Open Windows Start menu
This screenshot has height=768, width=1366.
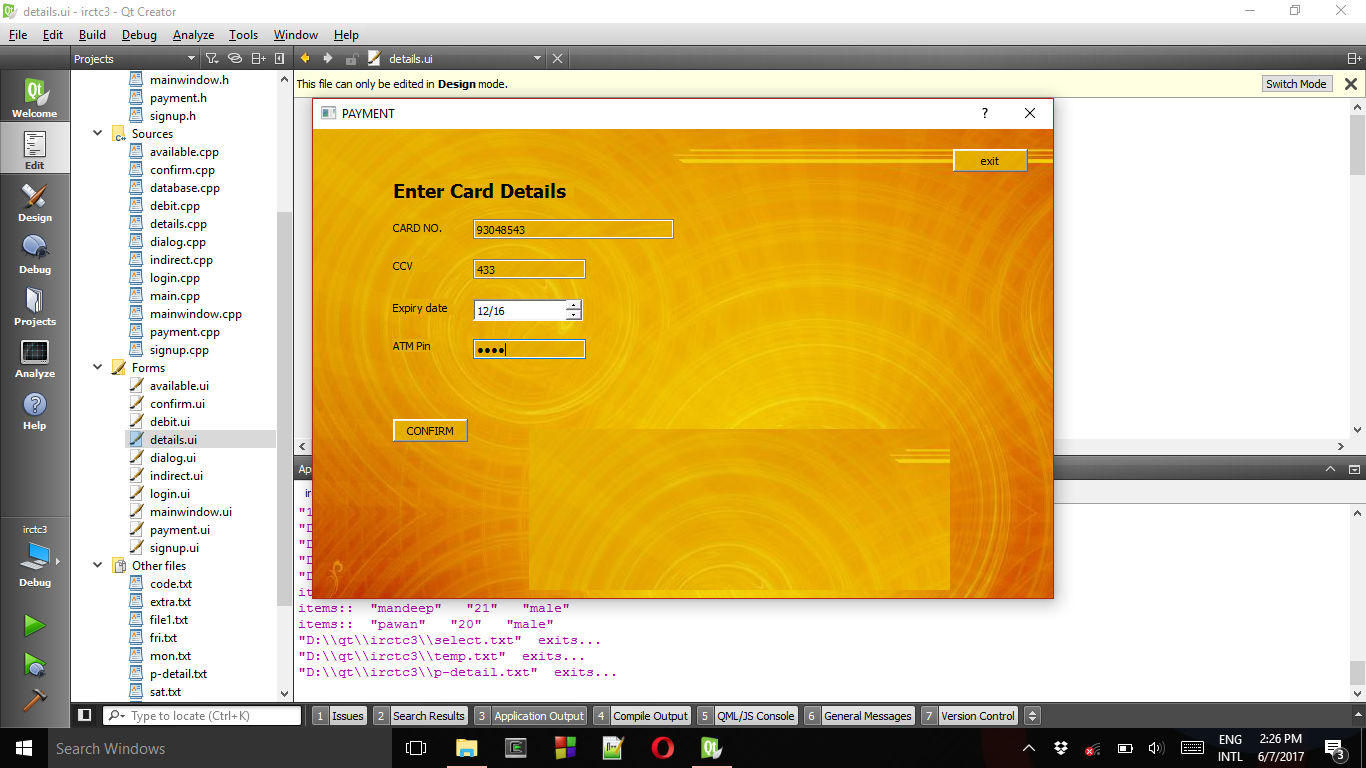click(x=23, y=748)
